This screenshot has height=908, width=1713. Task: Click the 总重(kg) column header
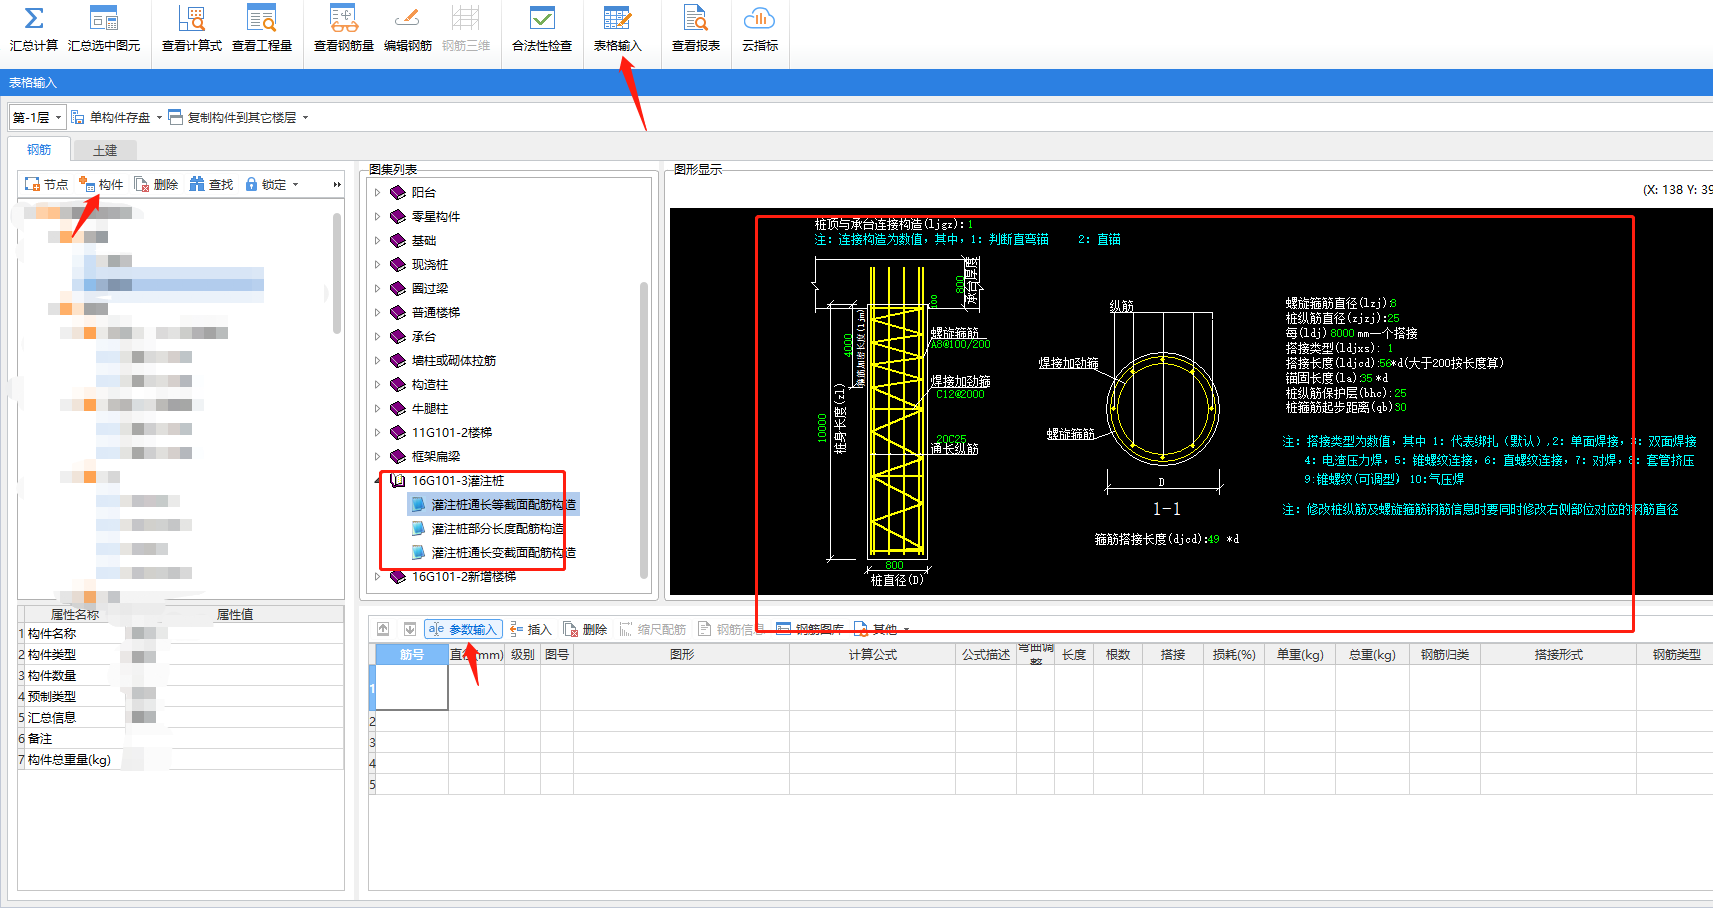1372,654
